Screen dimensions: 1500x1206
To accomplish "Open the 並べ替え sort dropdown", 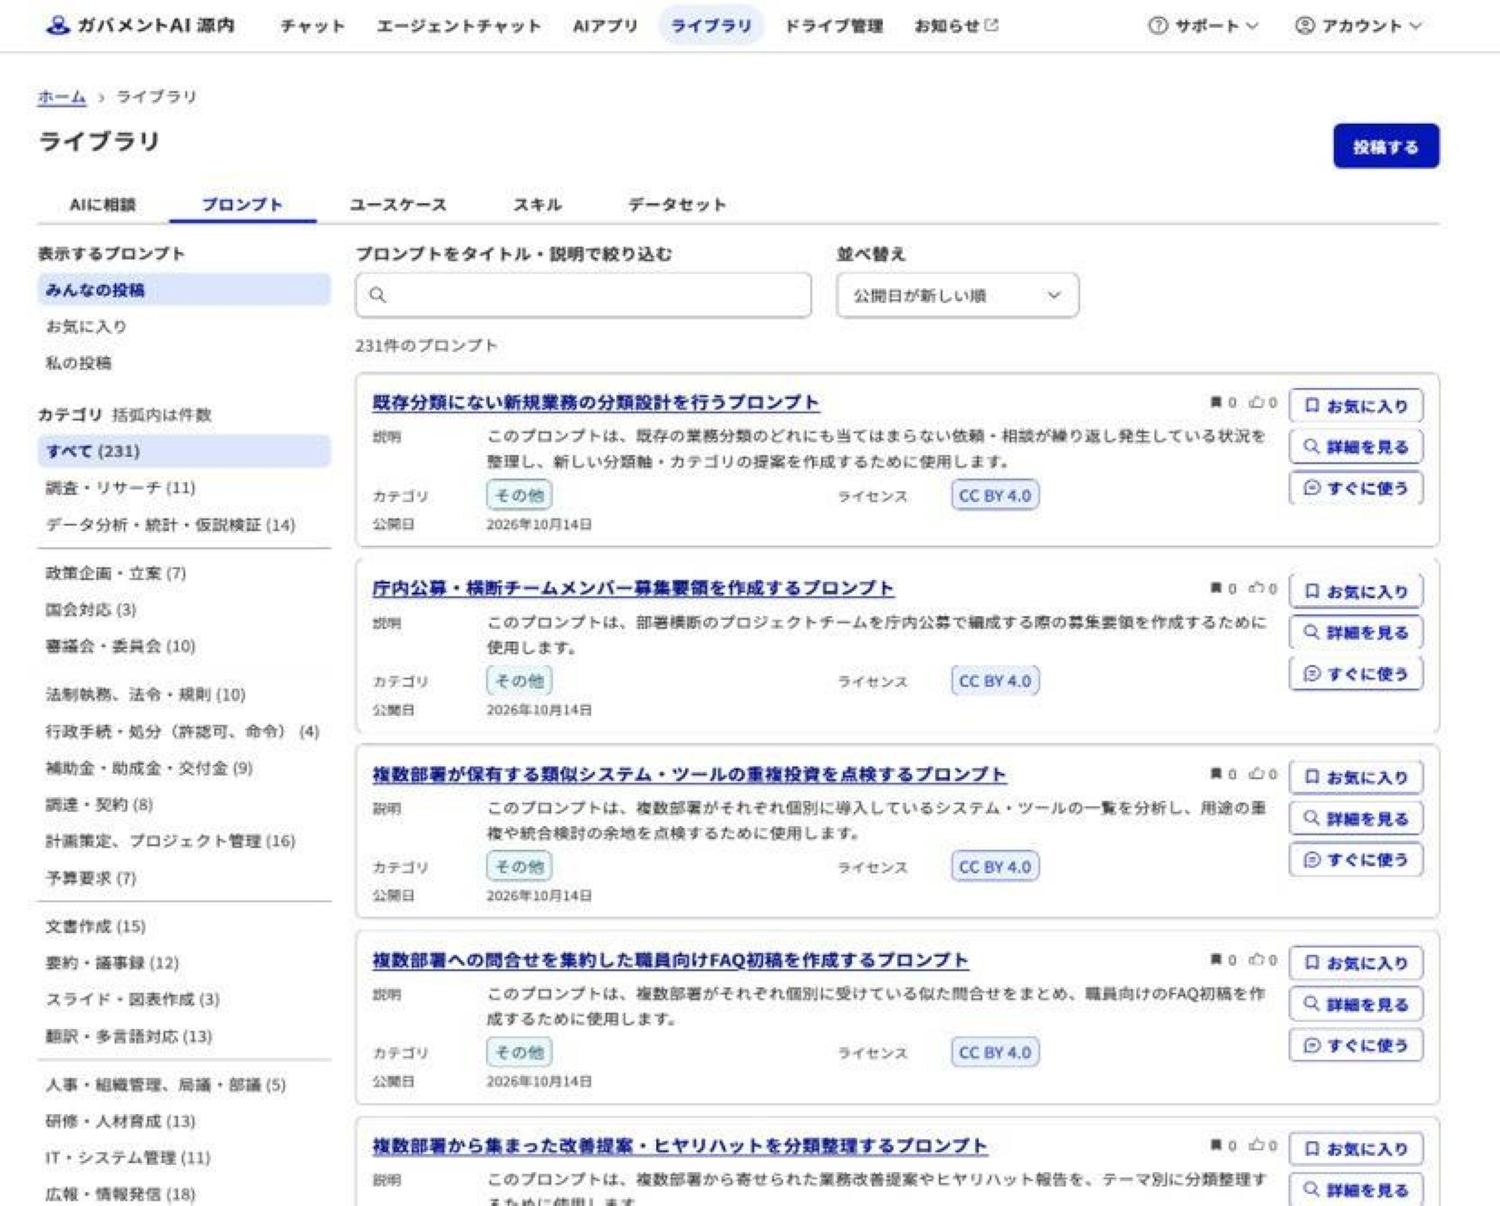I will pos(957,296).
